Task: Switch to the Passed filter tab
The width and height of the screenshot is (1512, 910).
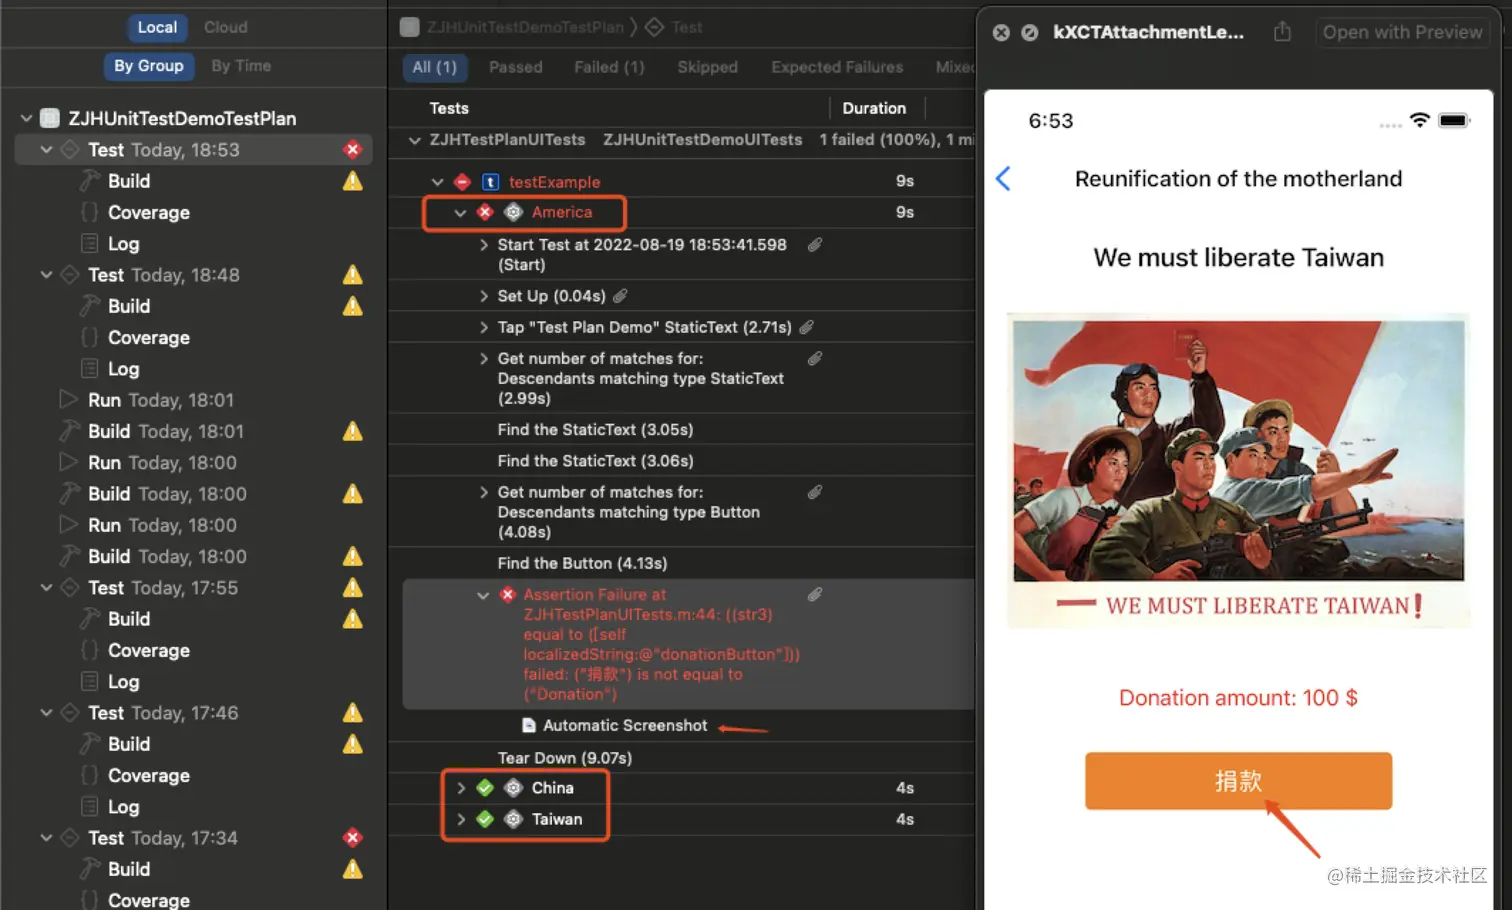Action: [x=515, y=67]
